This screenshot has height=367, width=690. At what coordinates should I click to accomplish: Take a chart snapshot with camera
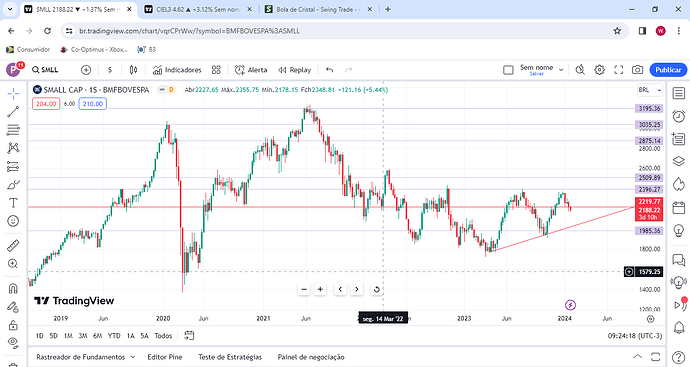pos(637,70)
